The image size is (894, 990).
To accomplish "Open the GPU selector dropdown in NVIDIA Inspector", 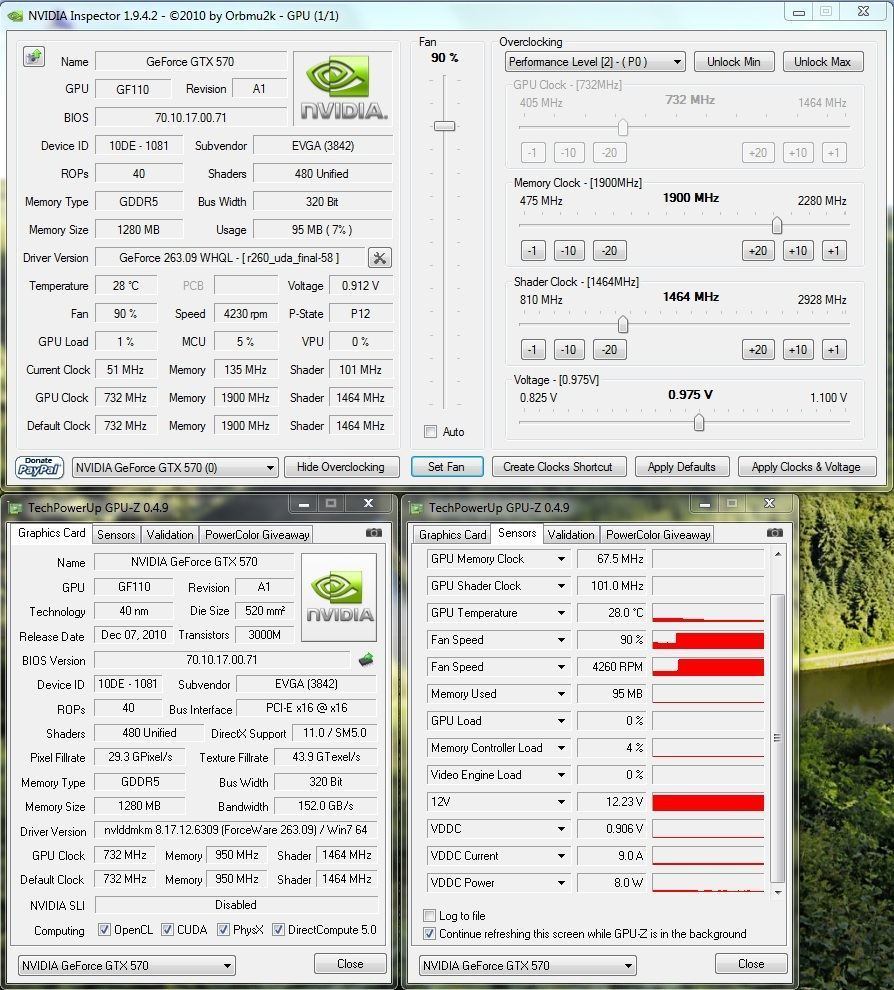I will pyautogui.click(x=175, y=468).
